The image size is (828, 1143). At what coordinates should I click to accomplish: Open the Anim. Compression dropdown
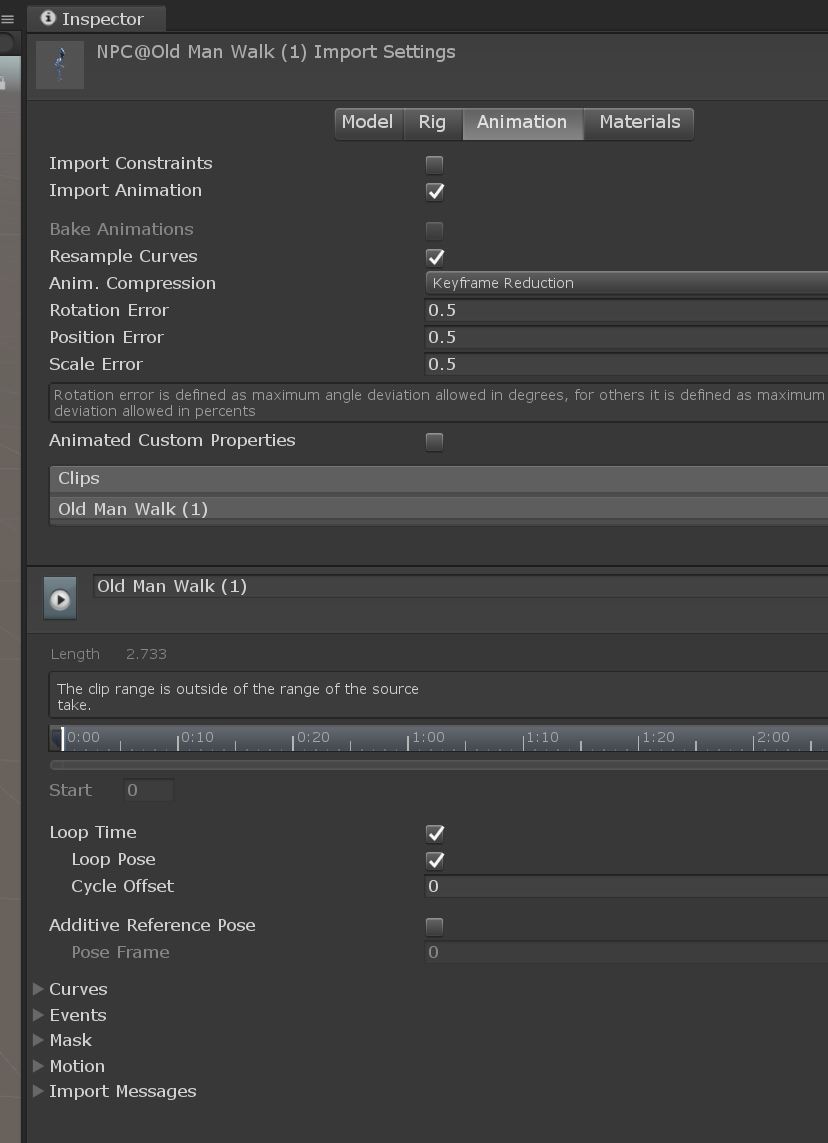tap(626, 283)
